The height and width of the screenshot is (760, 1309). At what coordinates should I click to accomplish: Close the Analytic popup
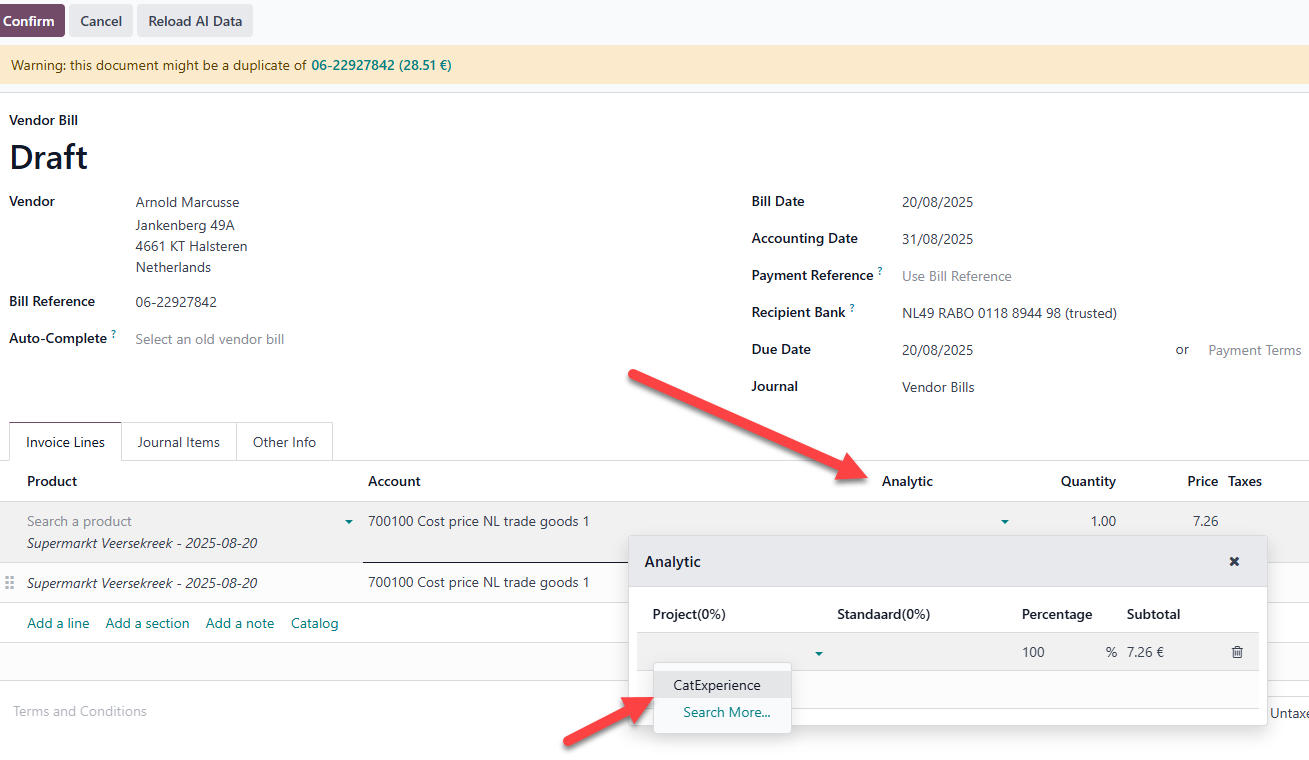tap(1234, 562)
